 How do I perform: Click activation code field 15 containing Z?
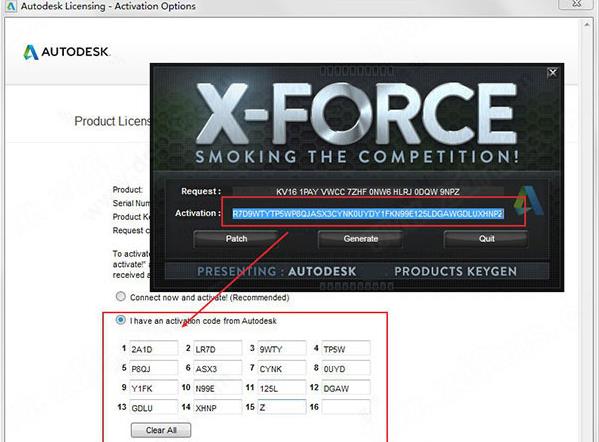[x=282, y=408]
